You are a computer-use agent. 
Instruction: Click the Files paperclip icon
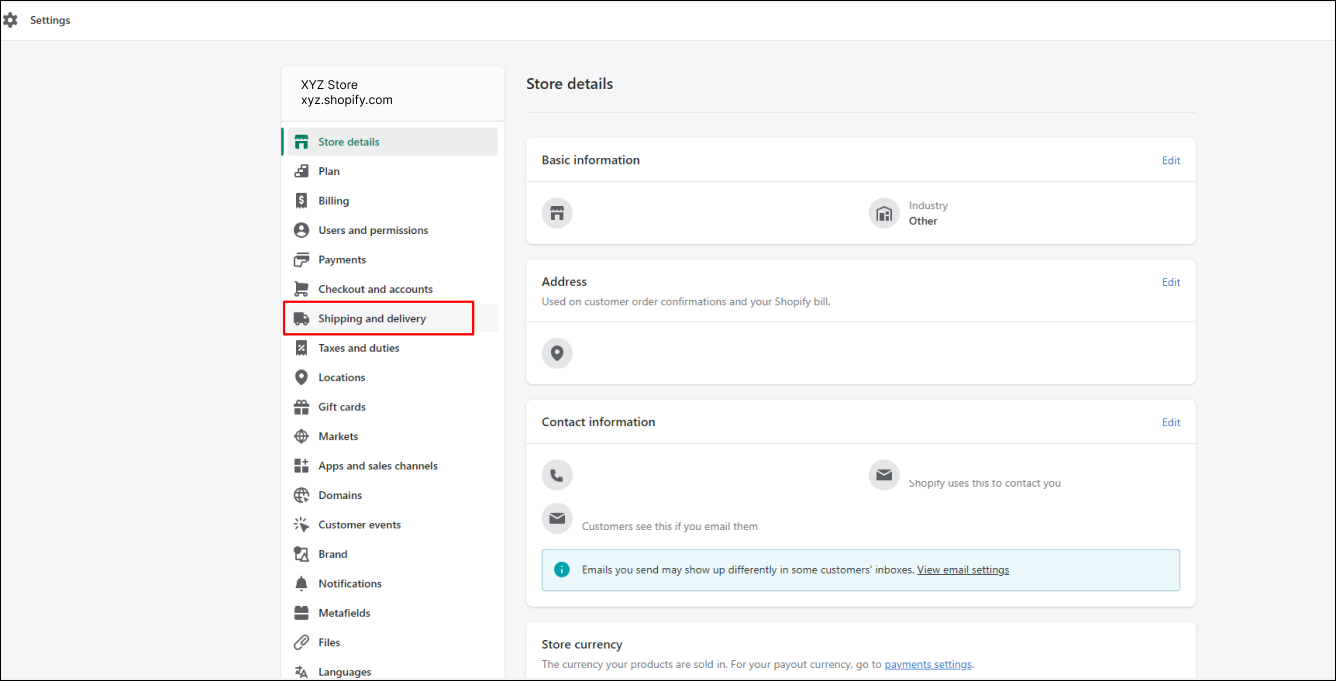(301, 643)
